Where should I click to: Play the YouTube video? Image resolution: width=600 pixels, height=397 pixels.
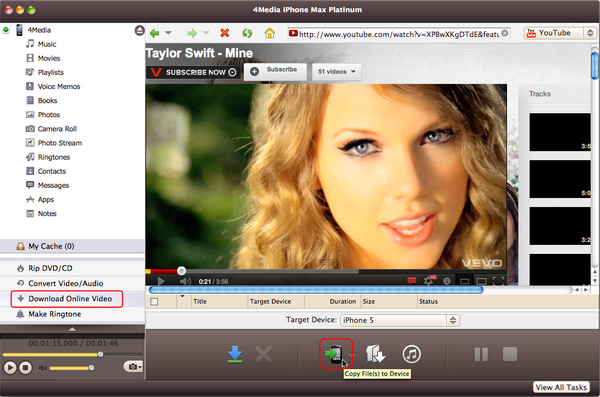pos(161,281)
